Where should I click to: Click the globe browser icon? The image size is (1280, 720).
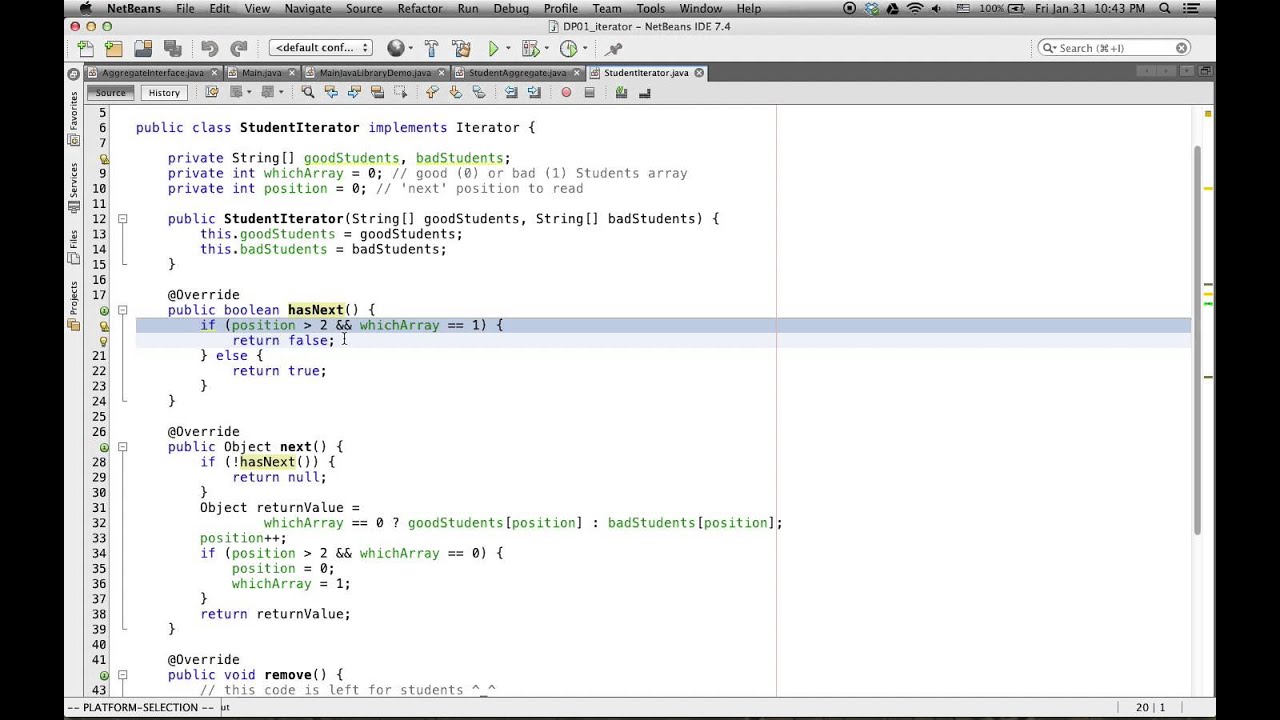(396, 48)
